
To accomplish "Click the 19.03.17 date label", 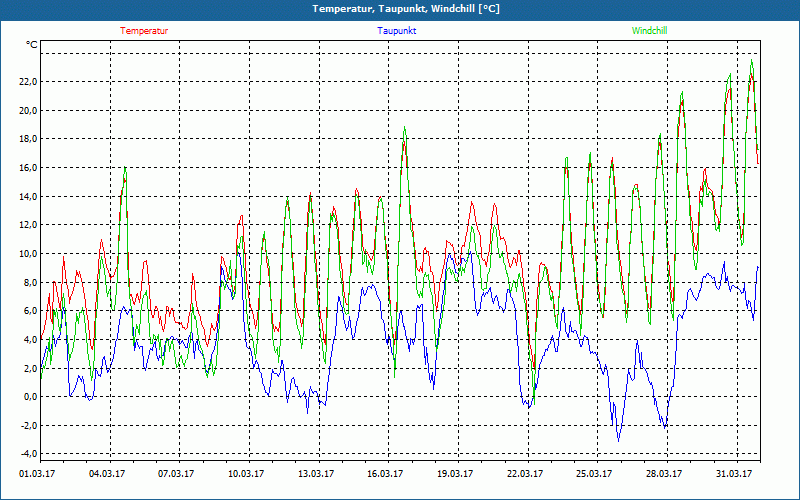I will pyautogui.click(x=455, y=474).
